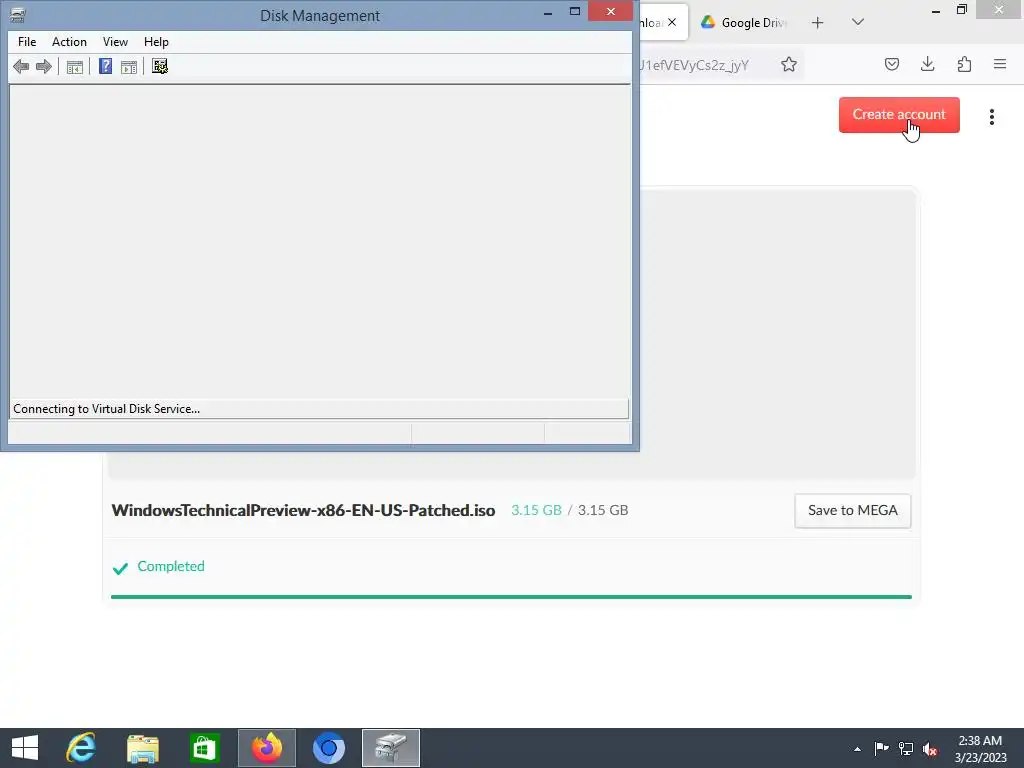Open the Action Center flag icon

pyautogui.click(x=881, y=748)
